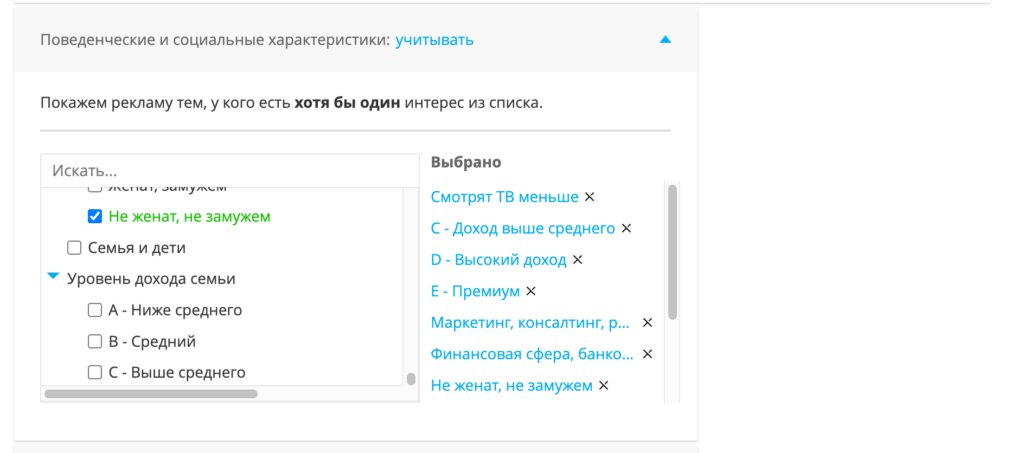The image size is (1024, 453).
Task: Click the selected list vertical scrollbar
Action: [x=672, y=252]
